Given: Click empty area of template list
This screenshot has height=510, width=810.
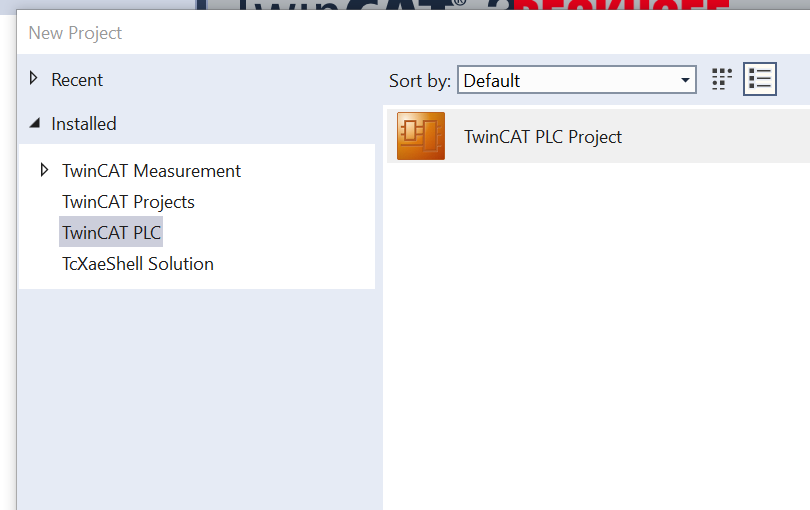Looking at the screenshot, I should tap(596, 330).
